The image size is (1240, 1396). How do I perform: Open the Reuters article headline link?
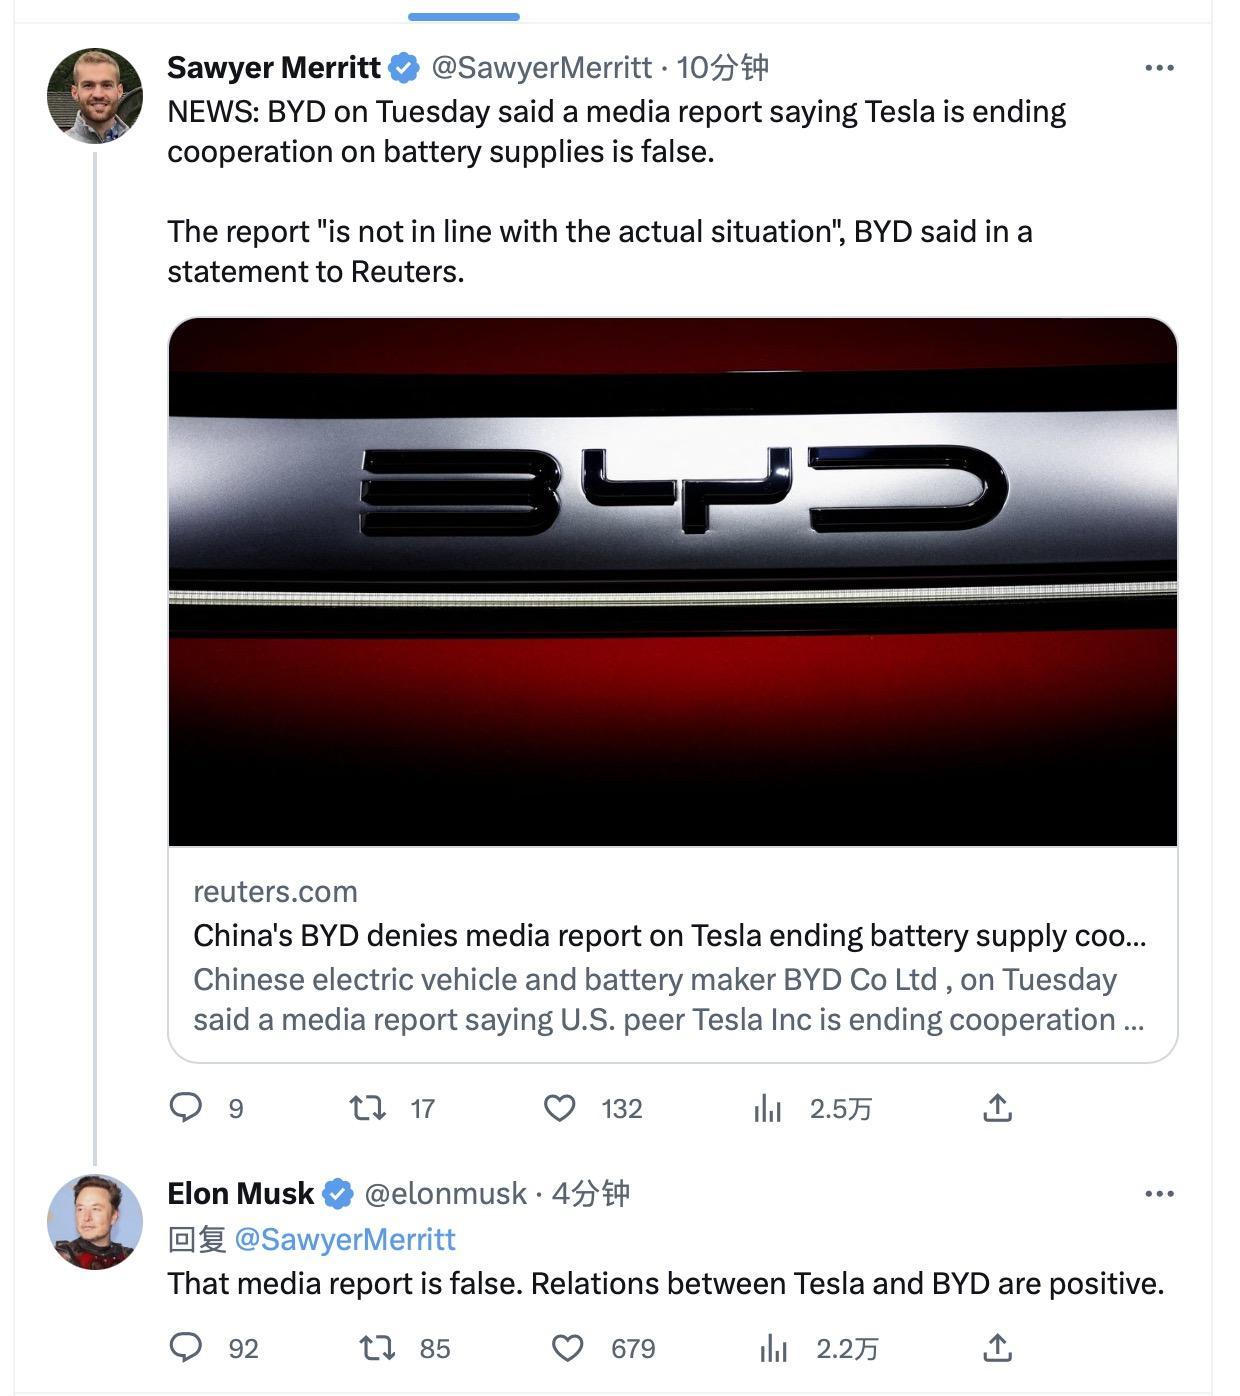click(669, 936)
